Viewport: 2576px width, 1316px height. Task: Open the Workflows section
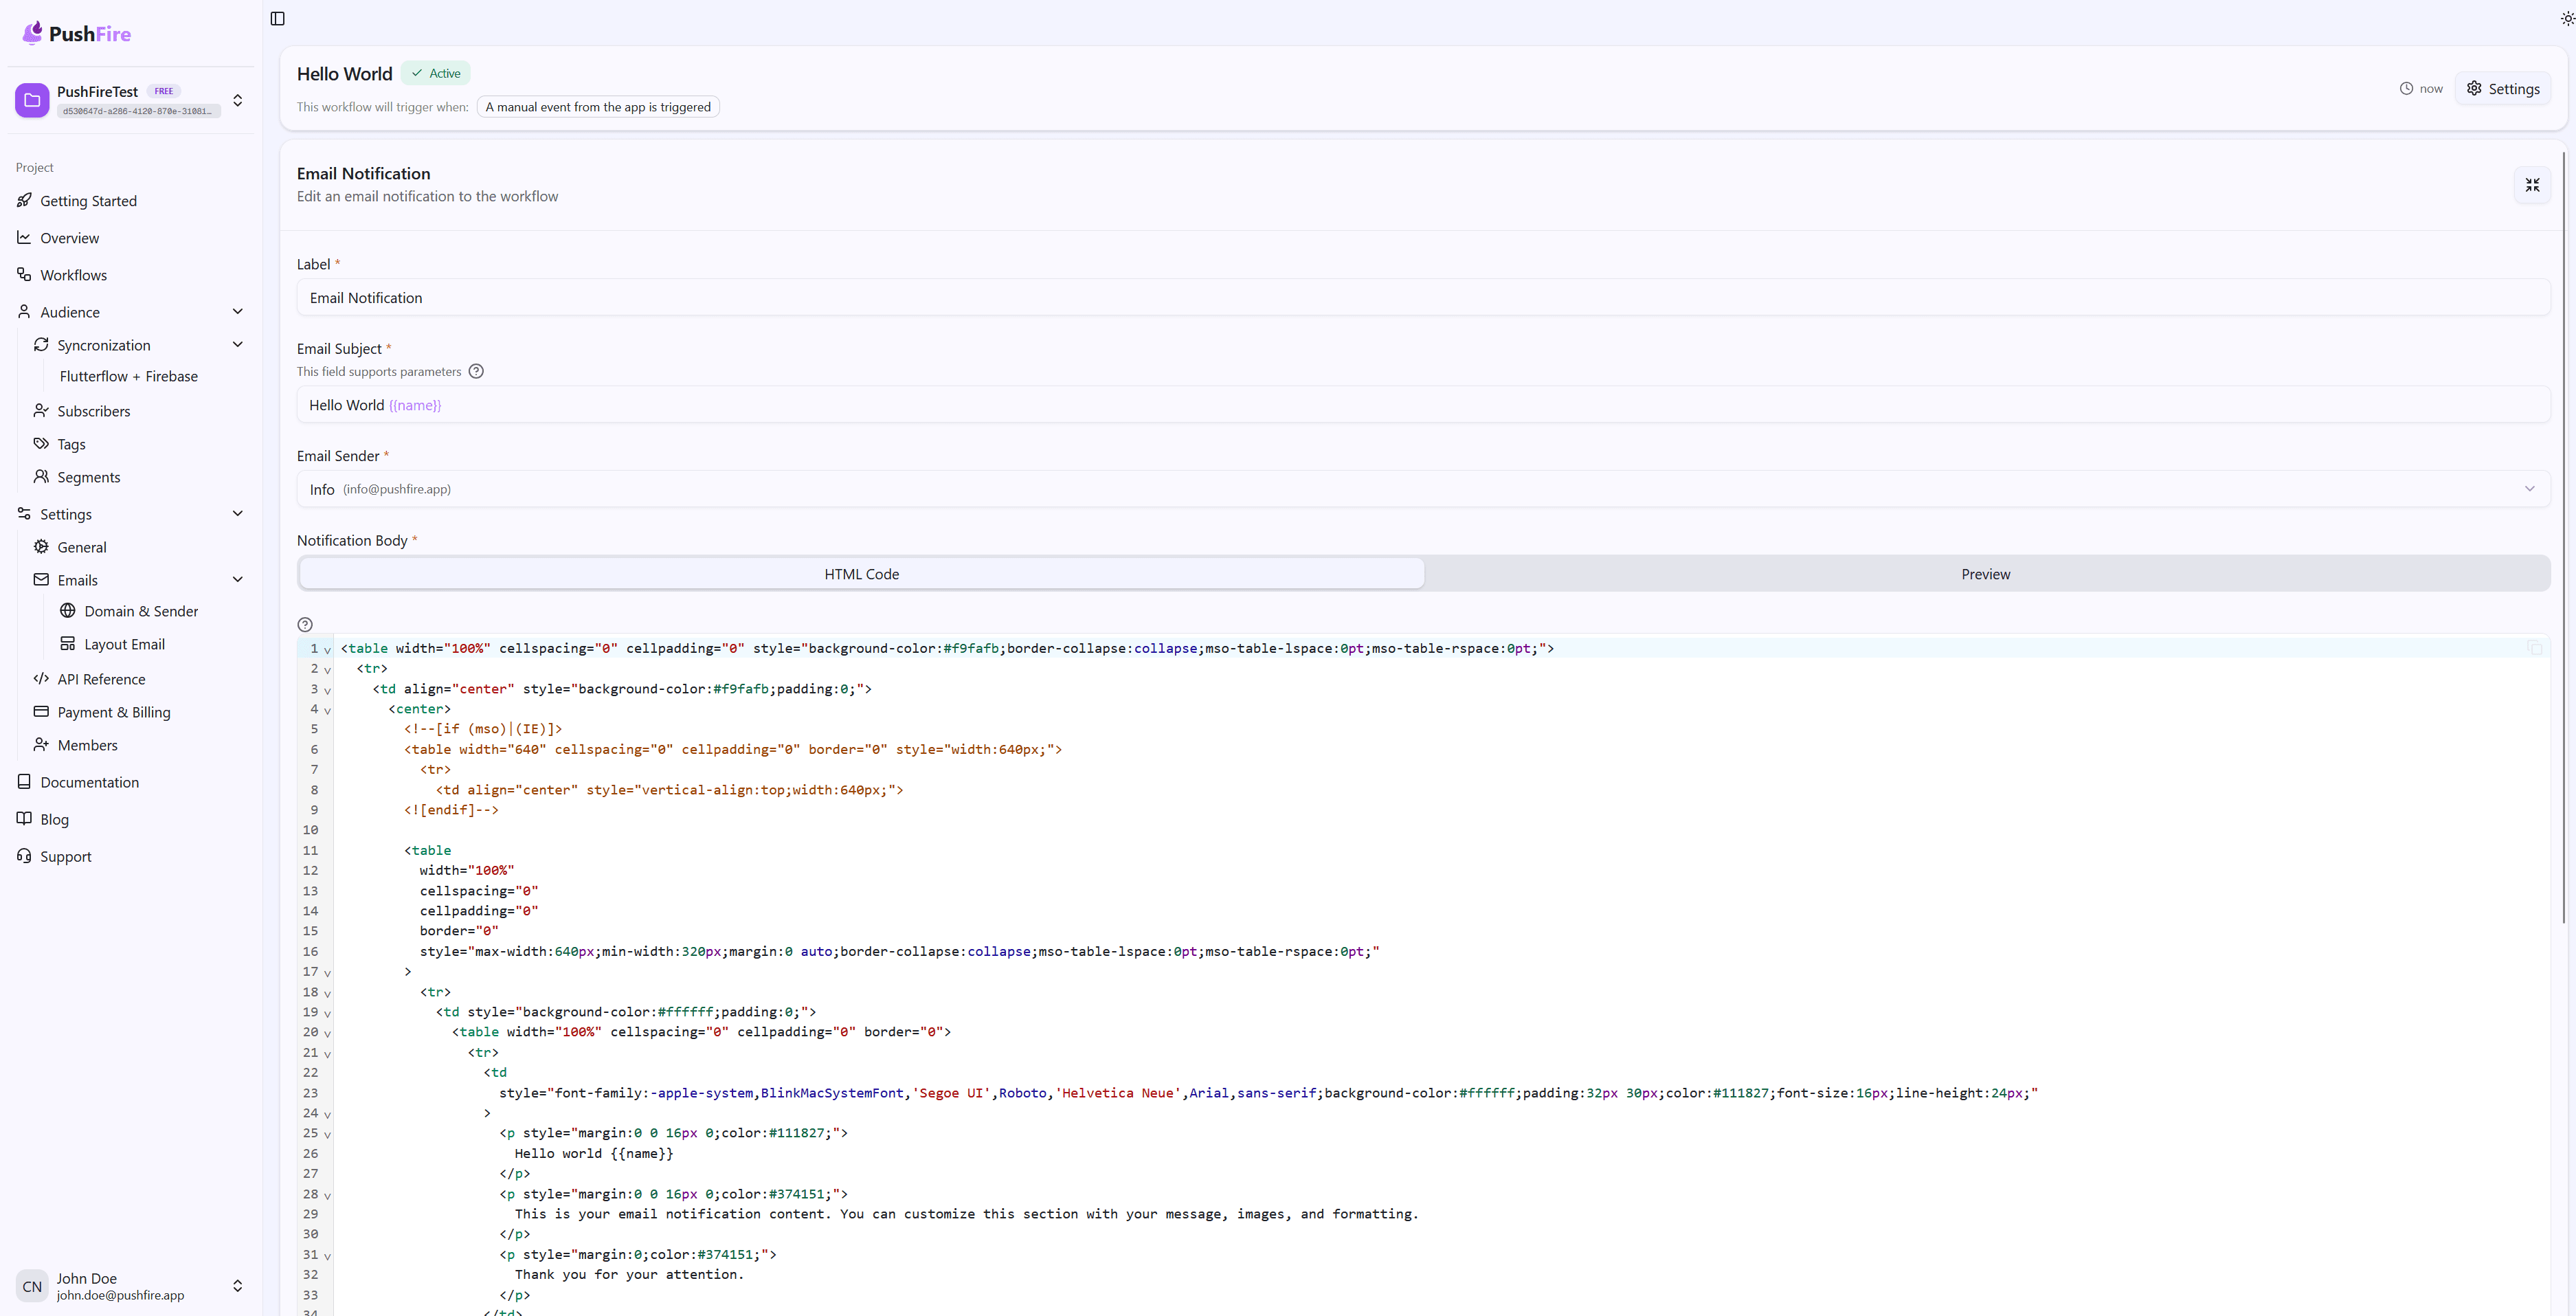(73, 274)
